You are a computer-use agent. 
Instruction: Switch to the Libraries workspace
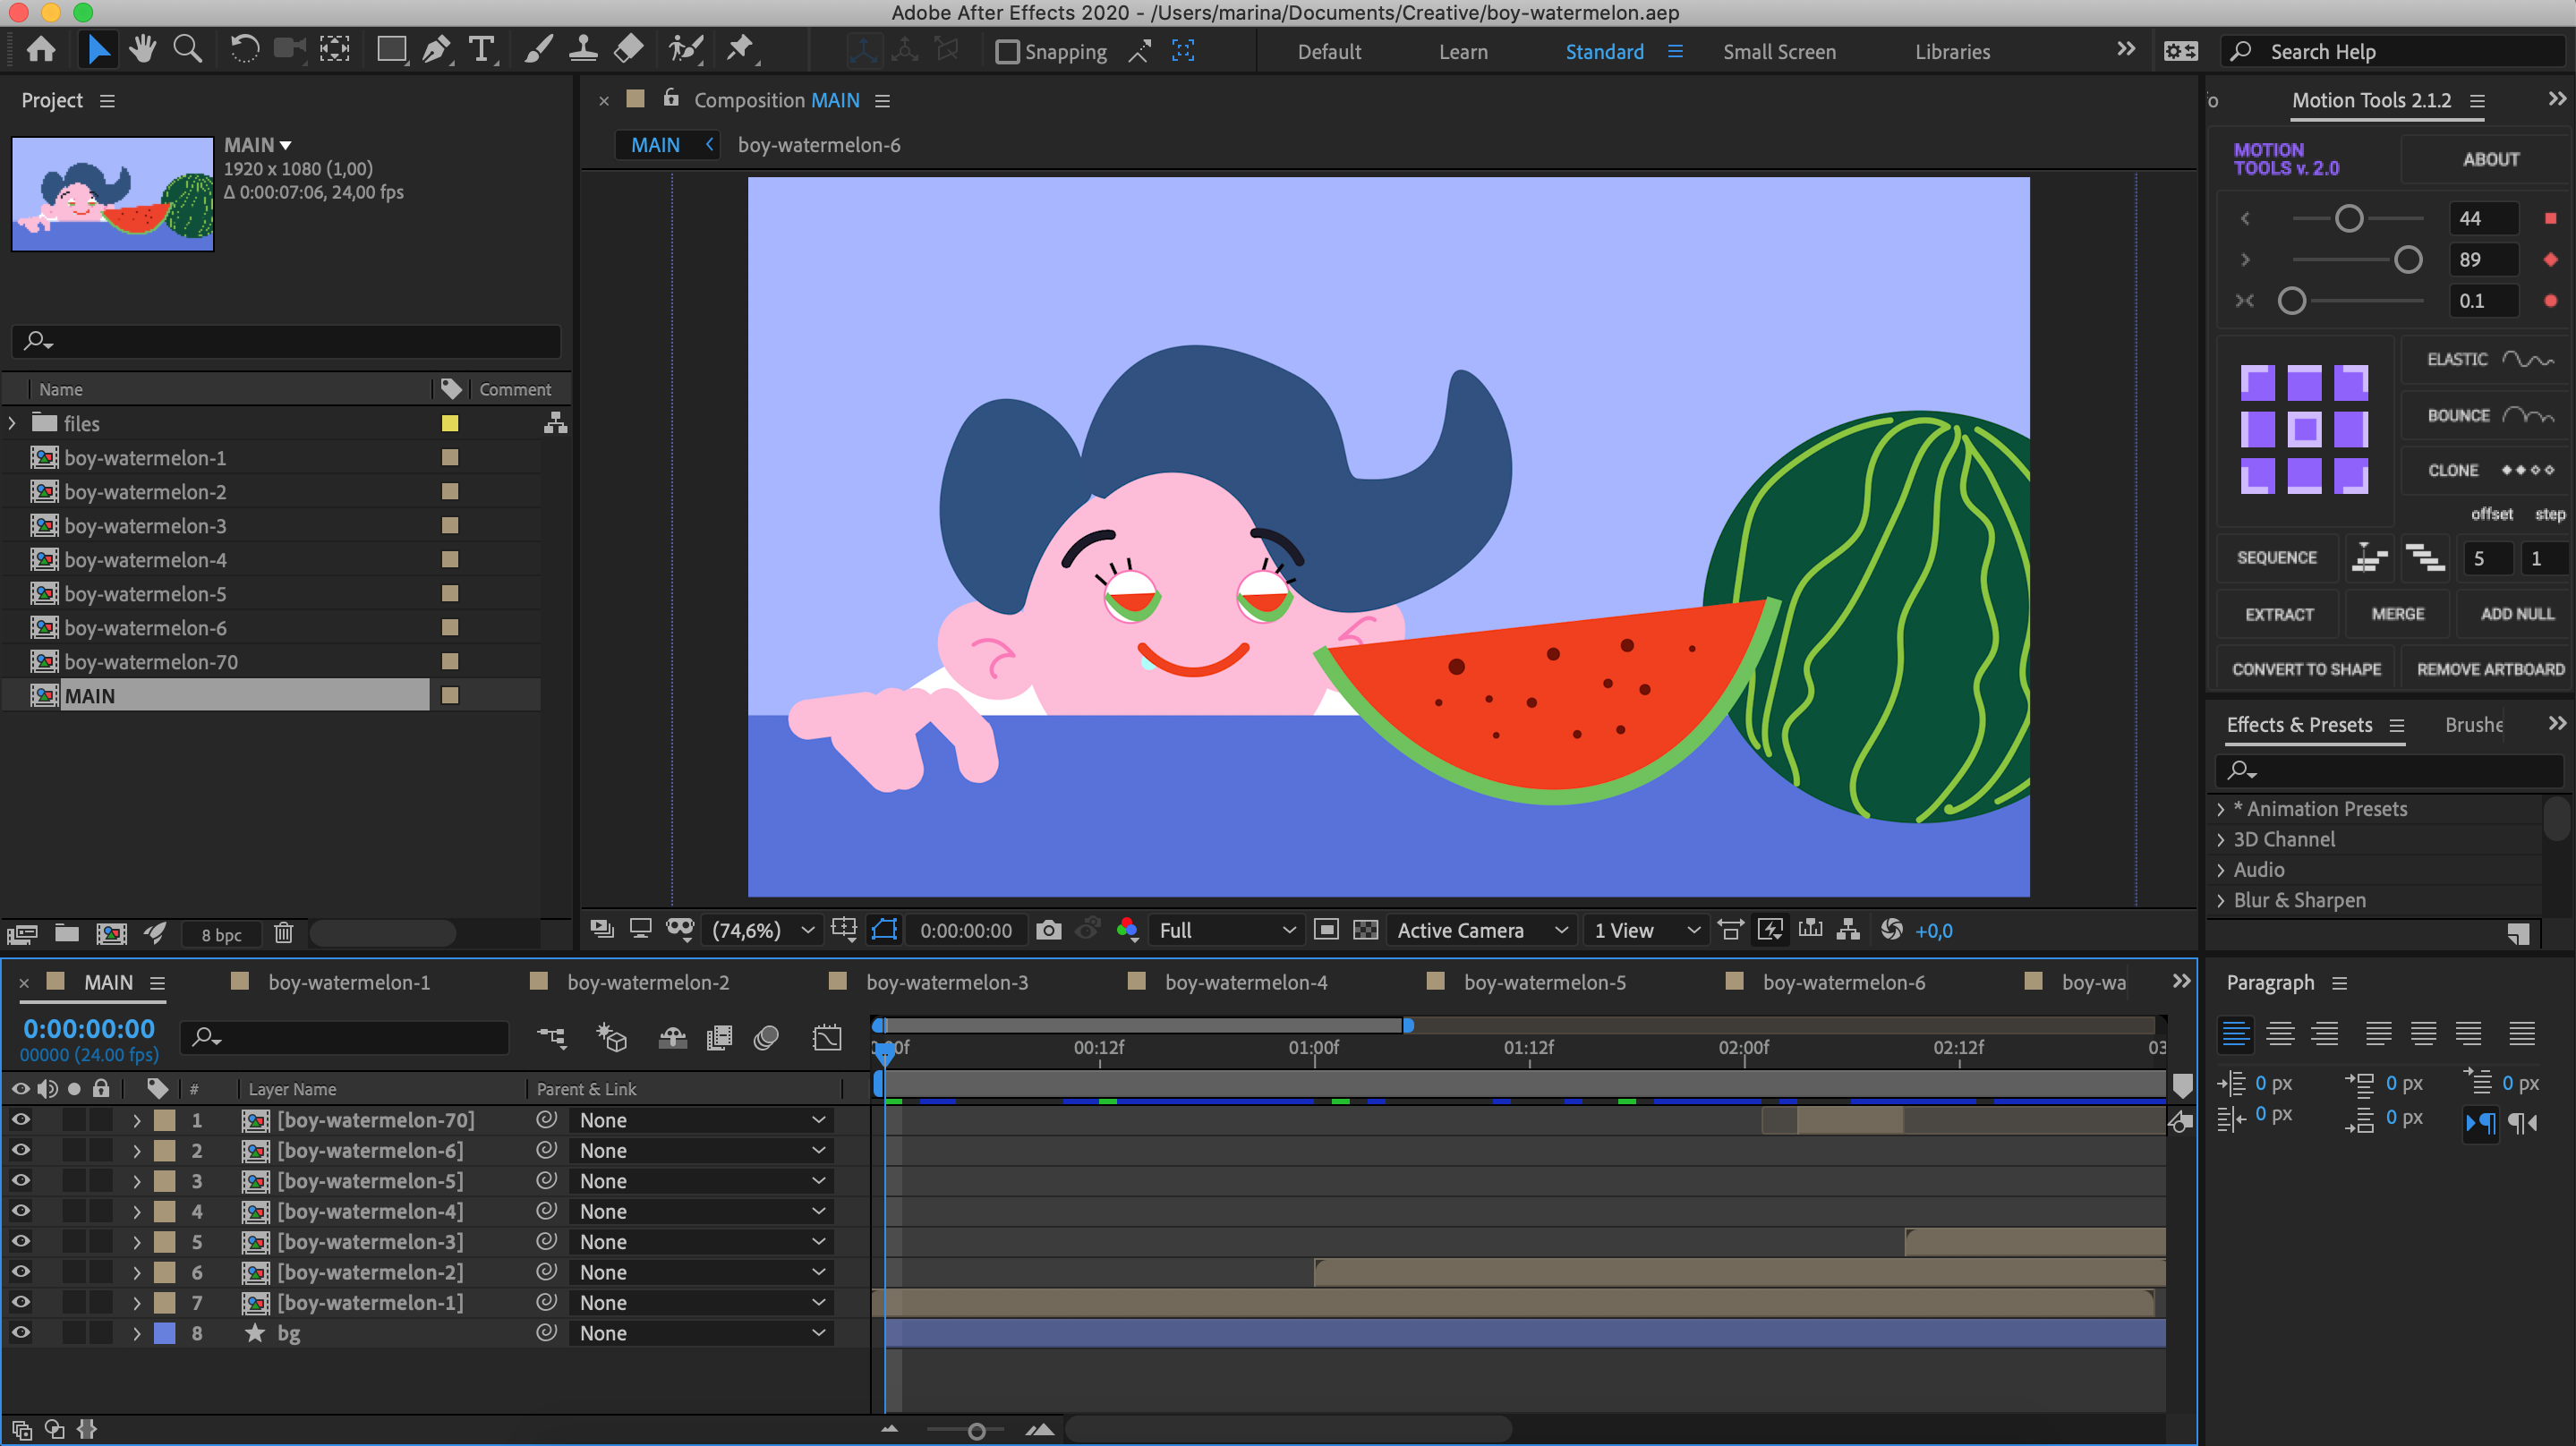coord(1952,52)
